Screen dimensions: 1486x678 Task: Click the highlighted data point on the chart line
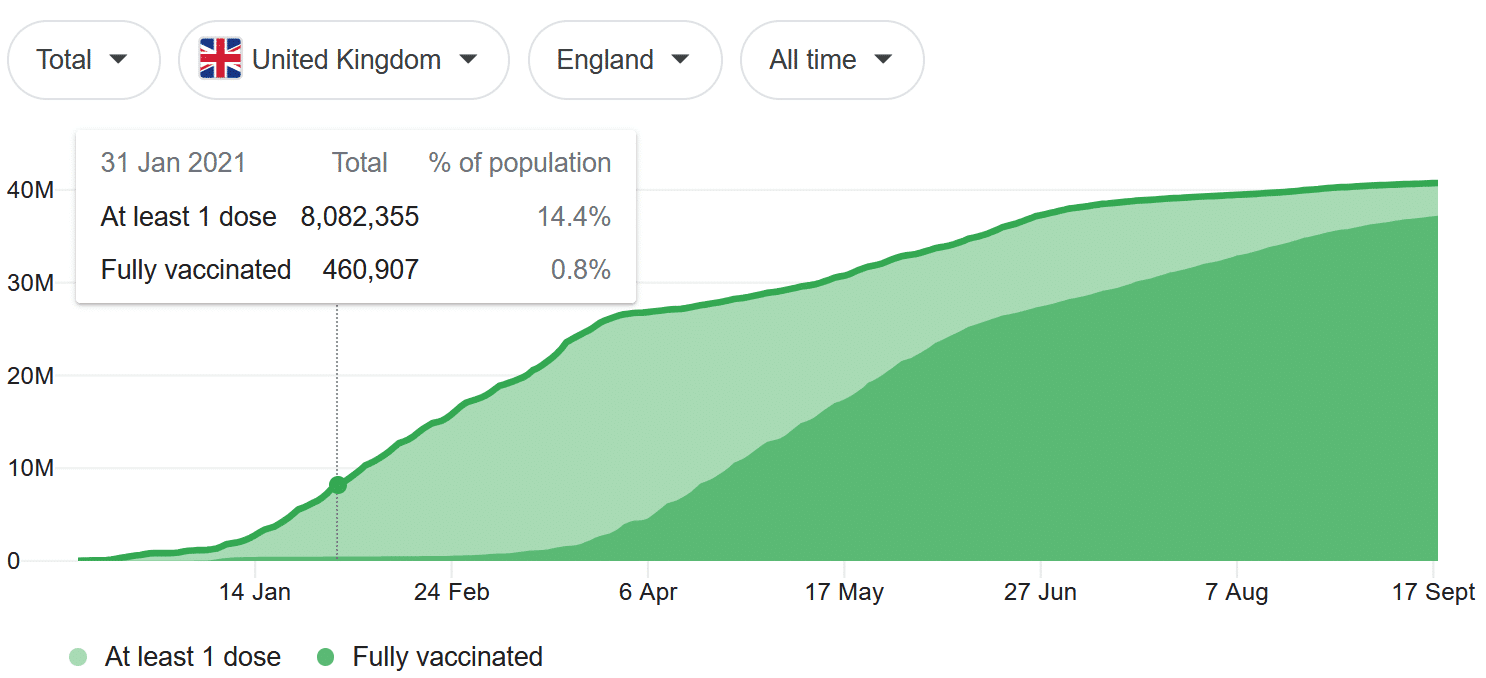coord(337,485)
